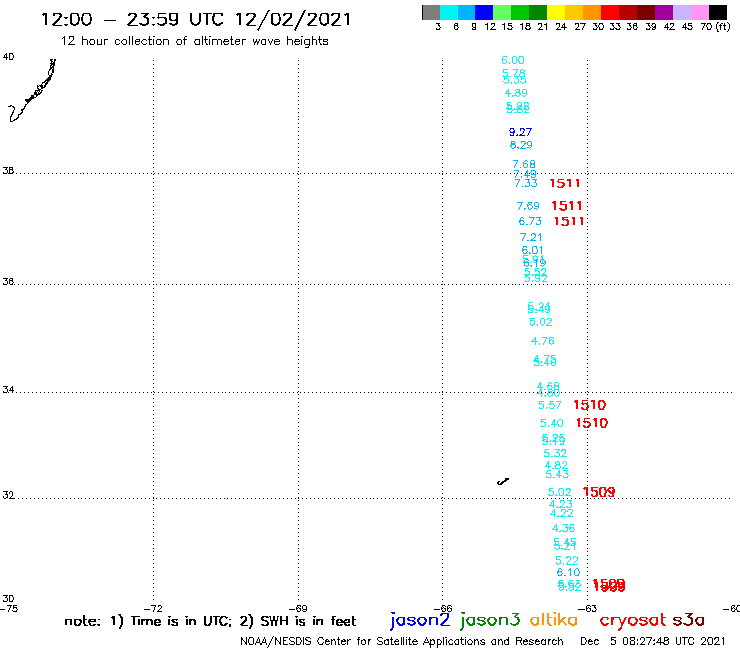Select the 's3a' satellite legend label
Viewport: 740px width, 650px height.
tap(688, 620)
